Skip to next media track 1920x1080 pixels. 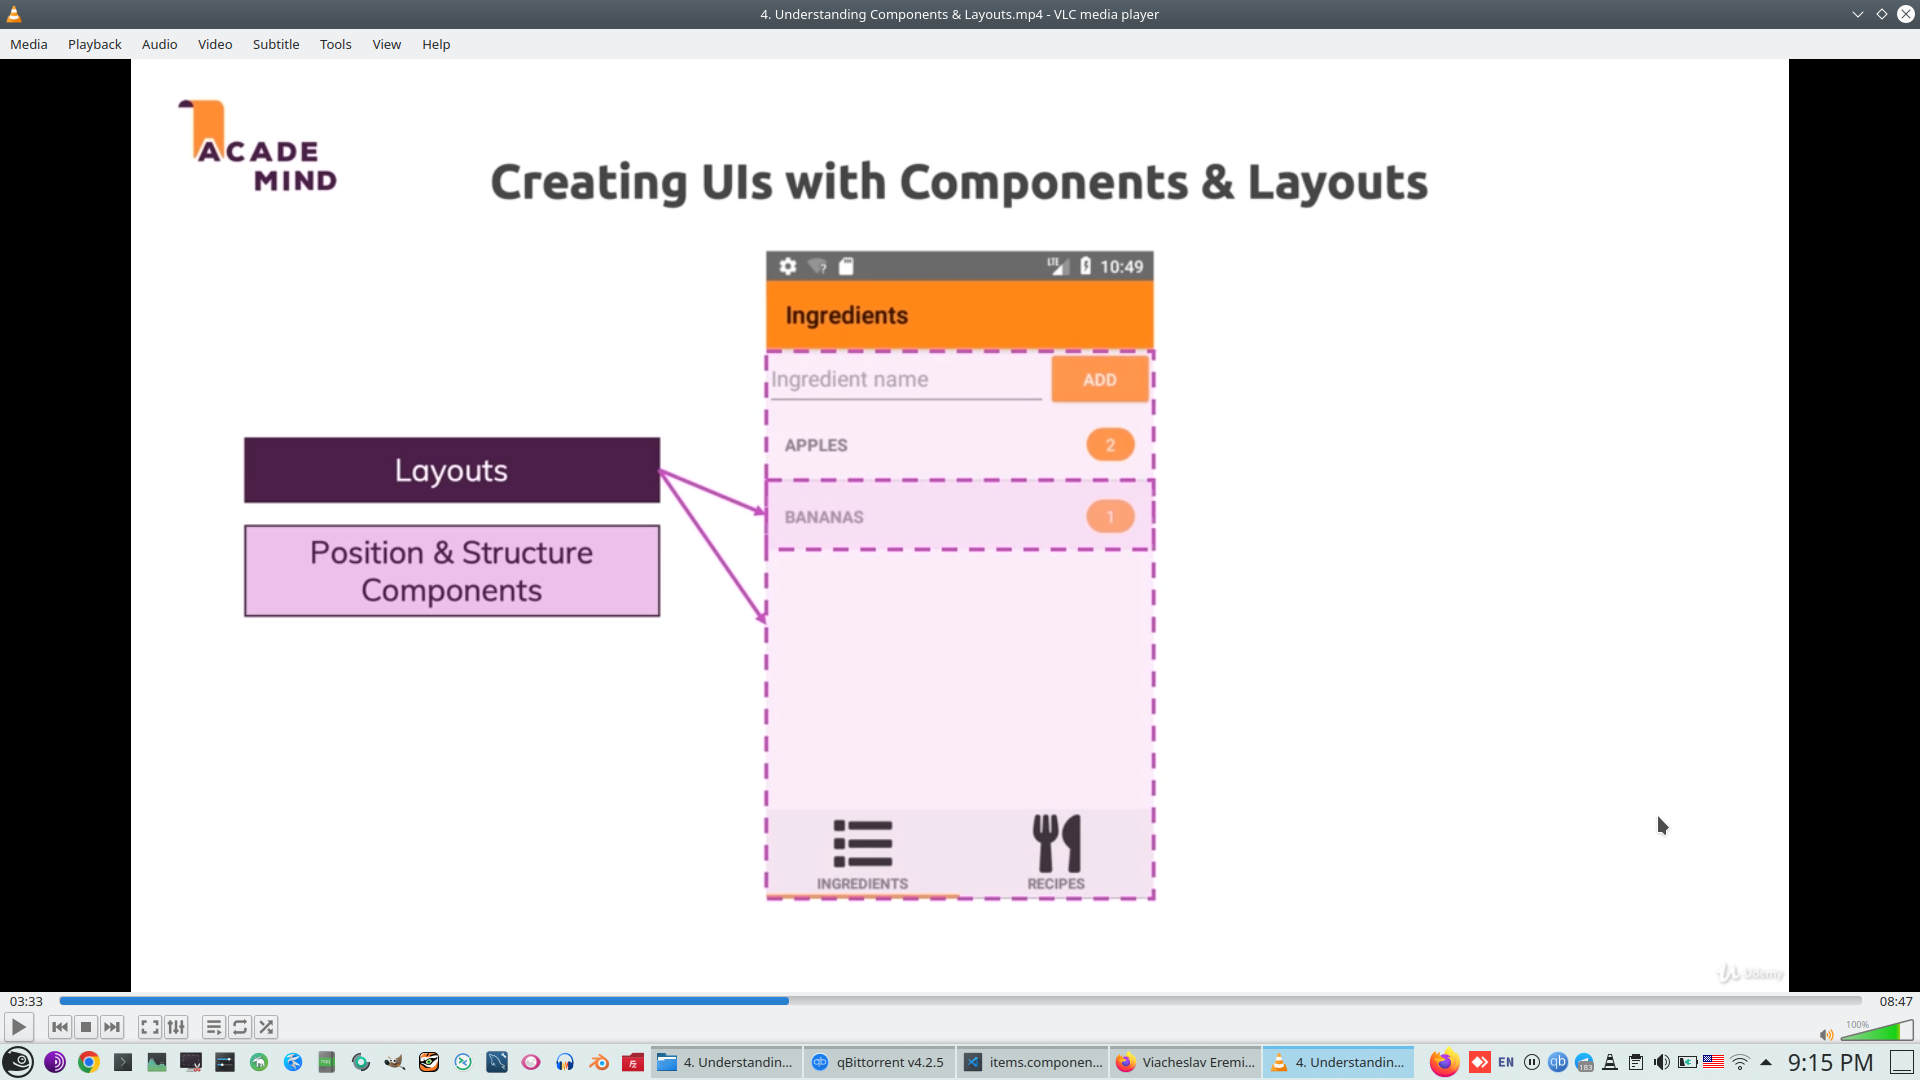pyautogui.click(x=112, y=1027)
